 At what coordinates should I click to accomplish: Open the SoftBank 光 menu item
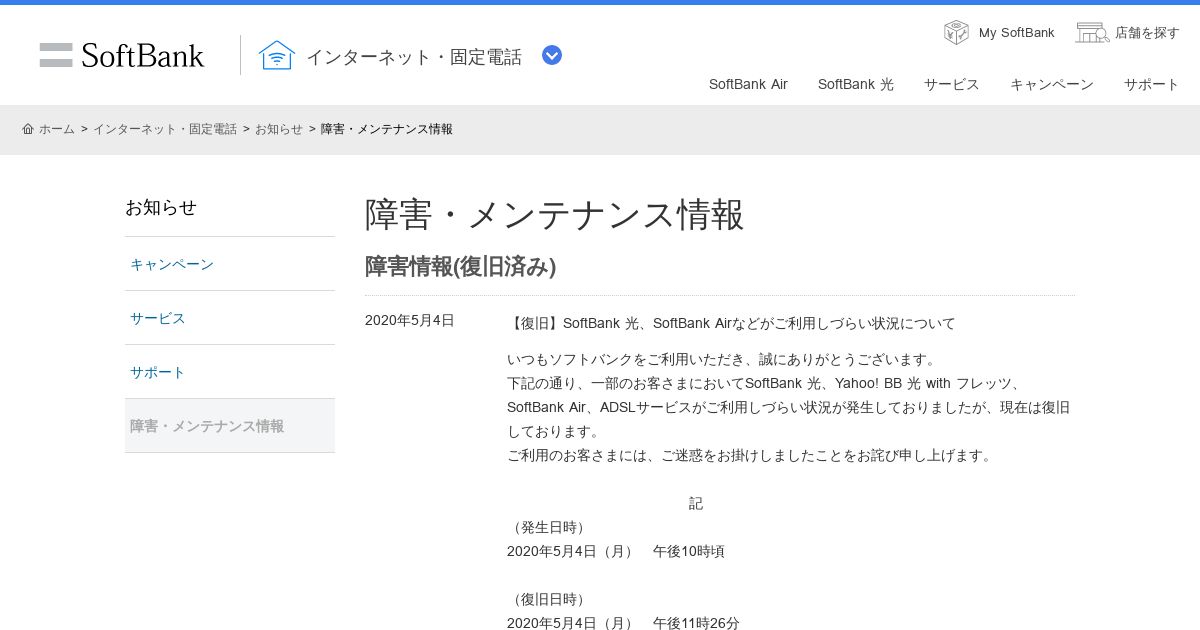(856, 84)
